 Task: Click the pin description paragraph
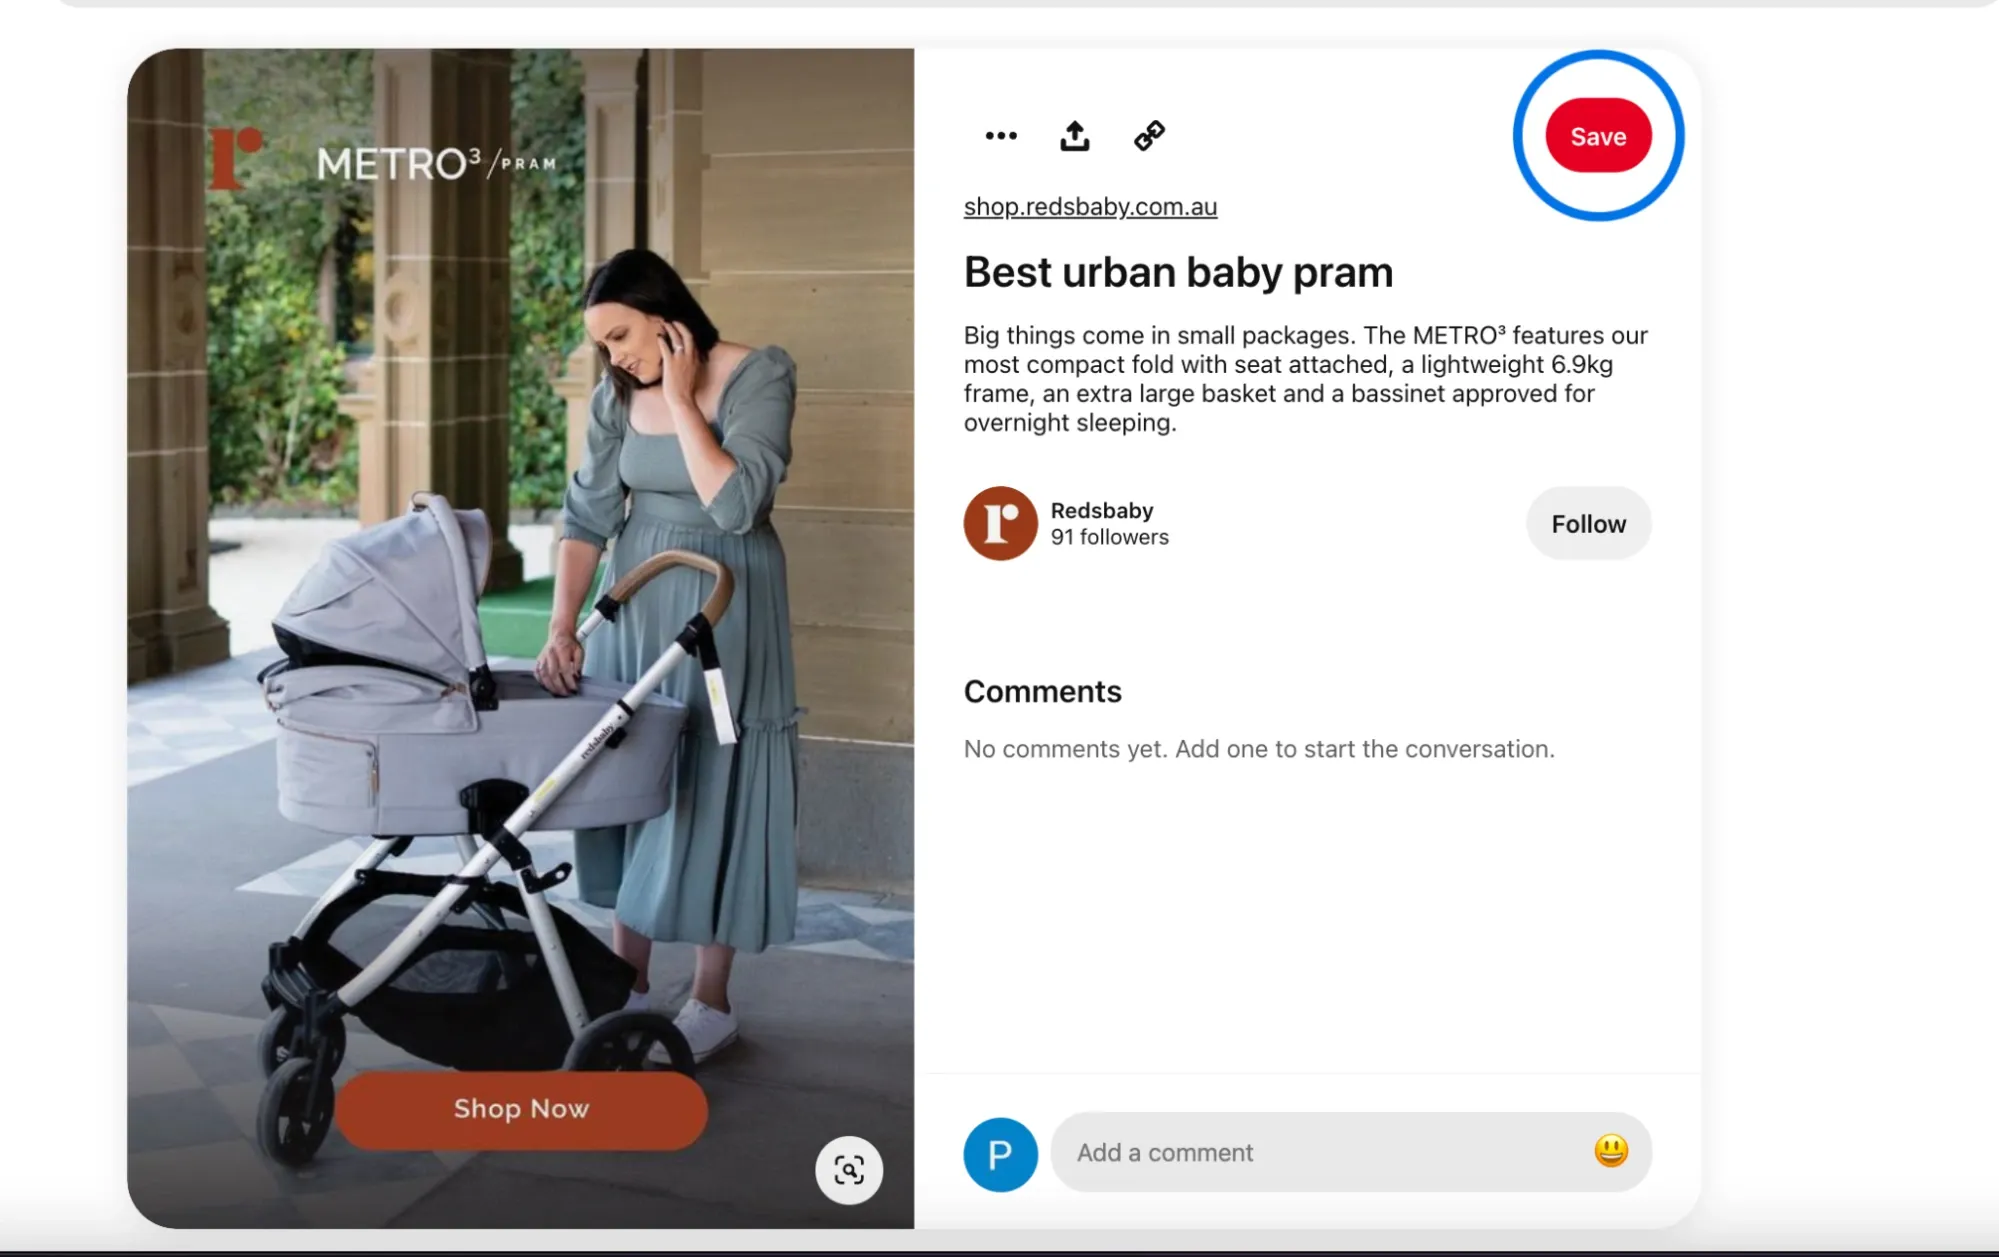1305,379
